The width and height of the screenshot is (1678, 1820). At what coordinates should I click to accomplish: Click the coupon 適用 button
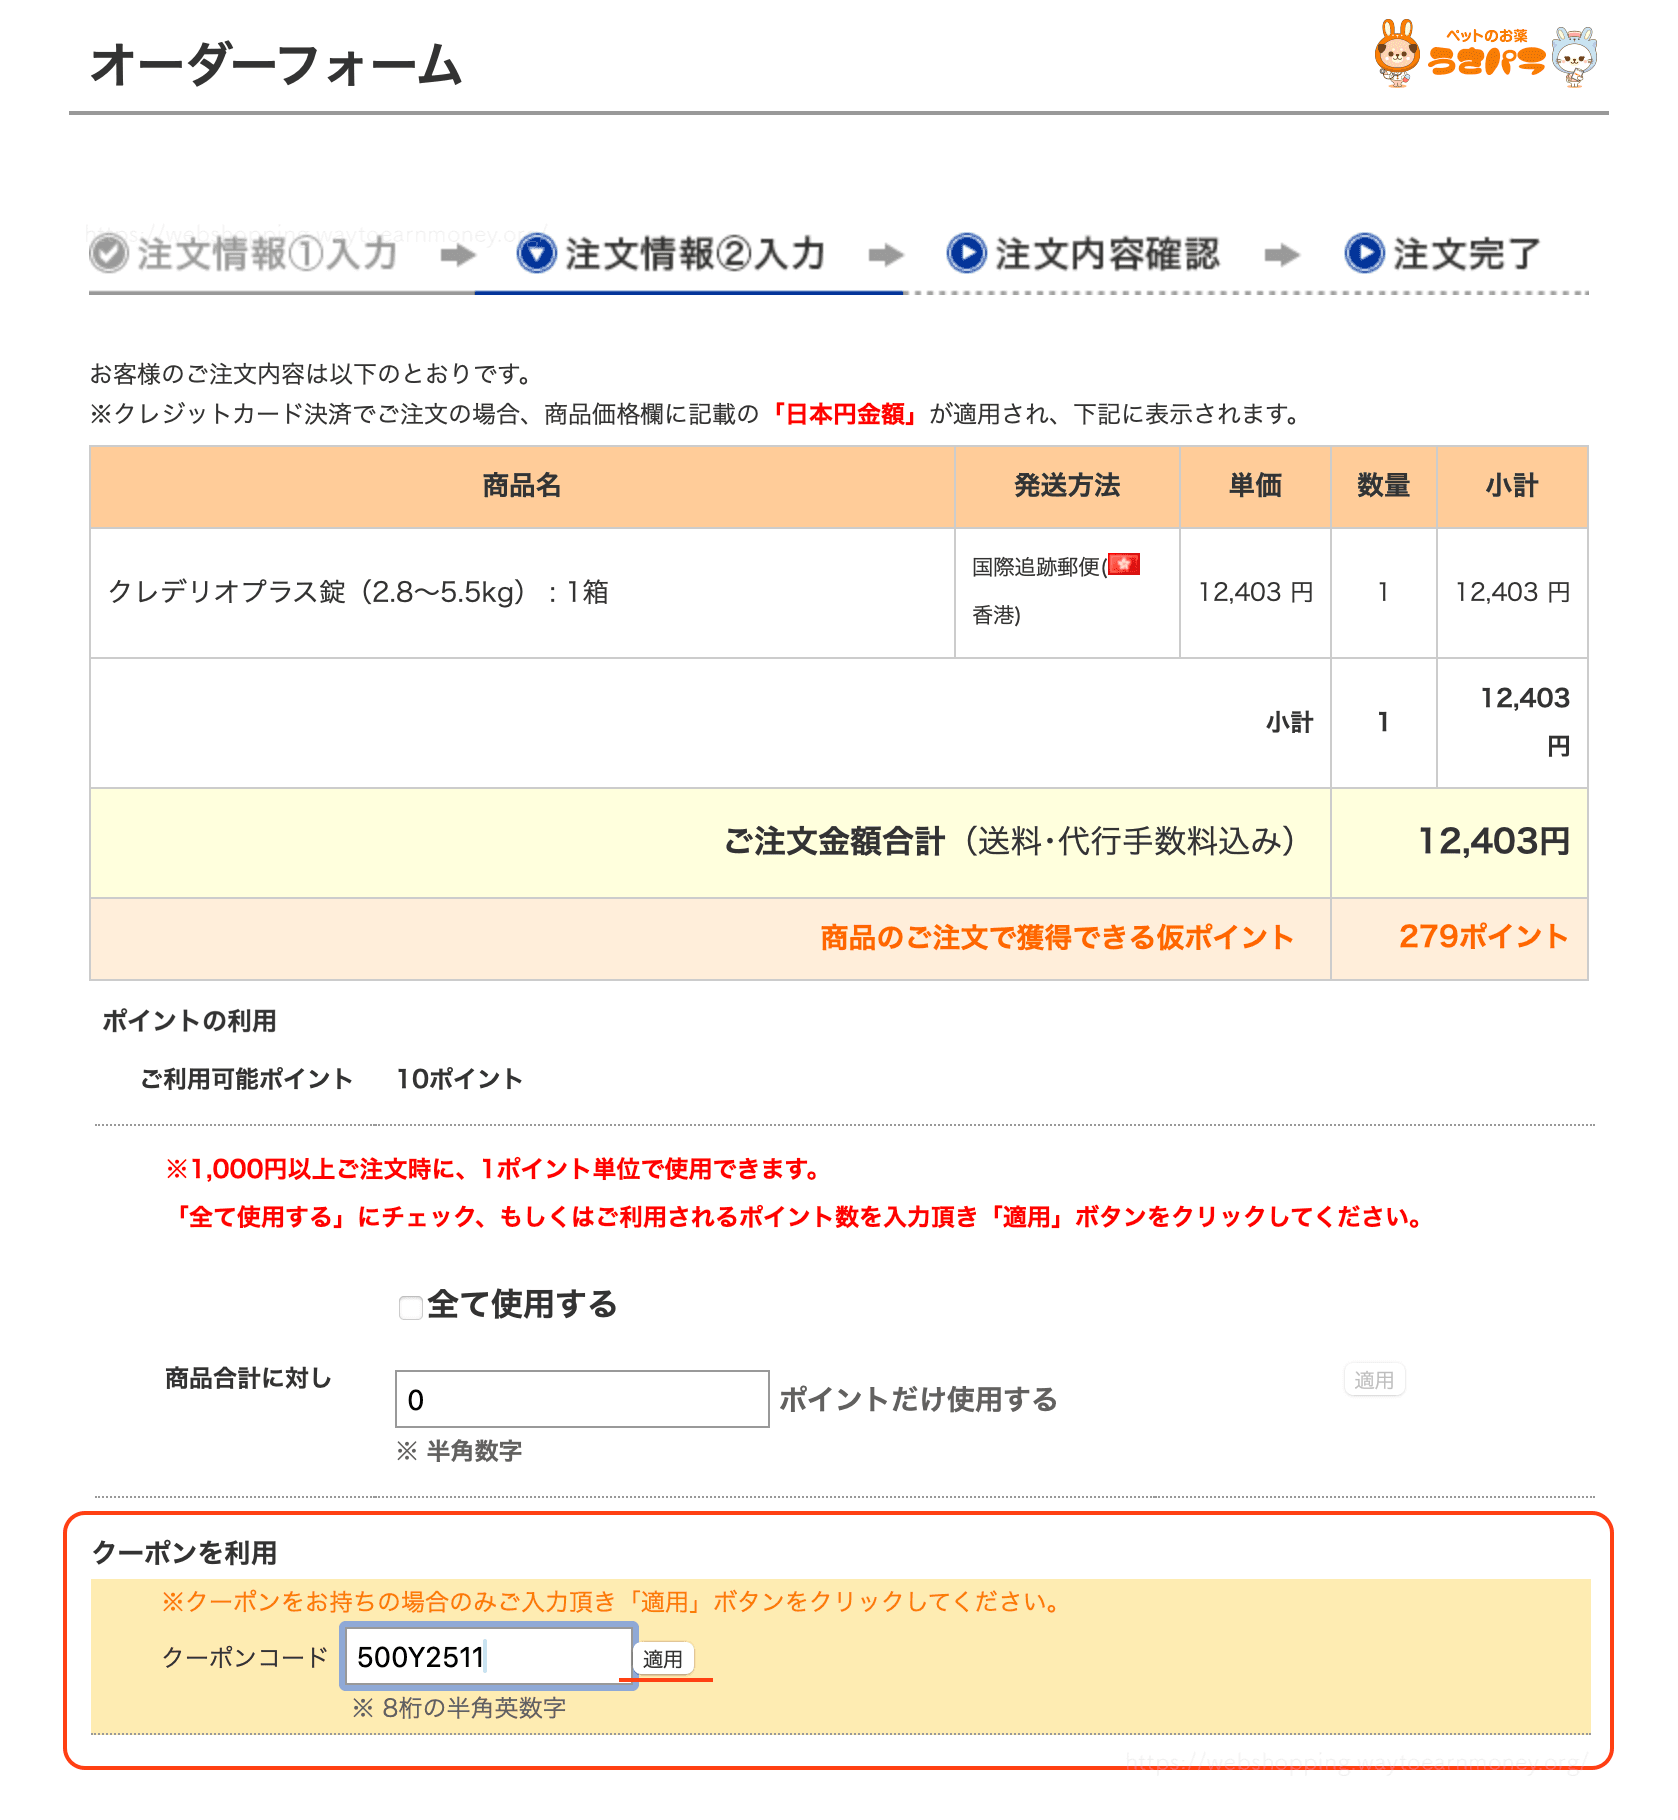(x=664, y=1658)
